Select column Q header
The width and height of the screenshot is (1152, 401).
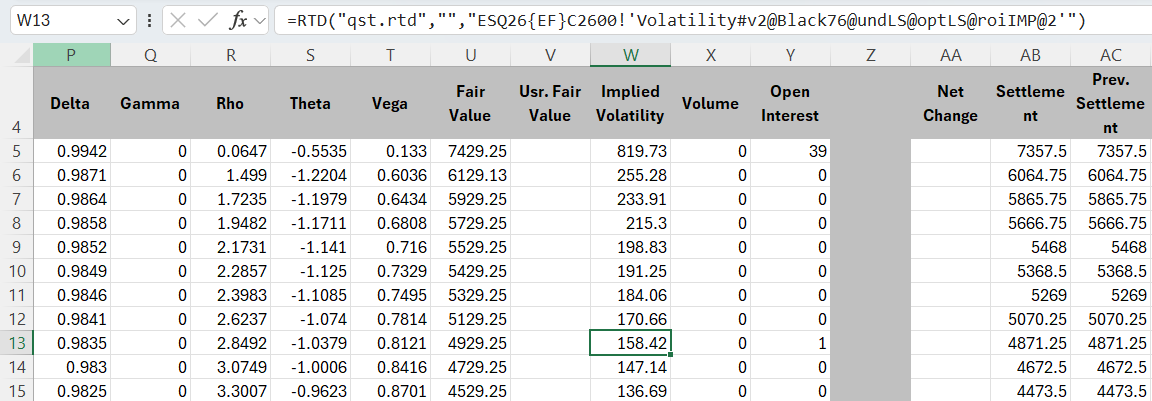point(151,55)
